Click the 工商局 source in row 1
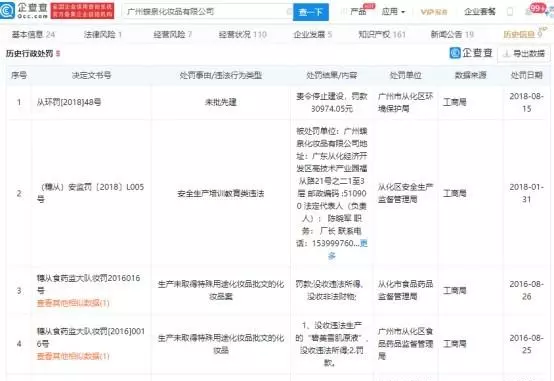The width and height of the screenshot is (554, 381). (454, 102)
